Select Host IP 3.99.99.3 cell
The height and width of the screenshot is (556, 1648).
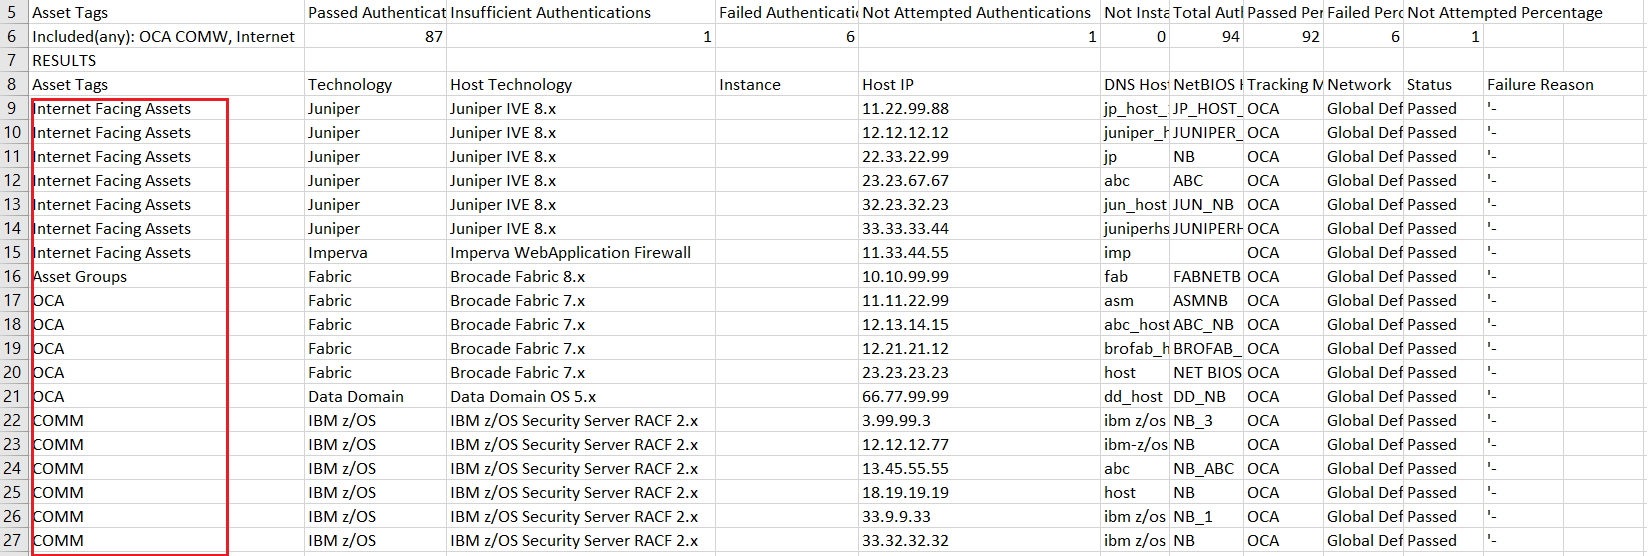coord(979,420)
